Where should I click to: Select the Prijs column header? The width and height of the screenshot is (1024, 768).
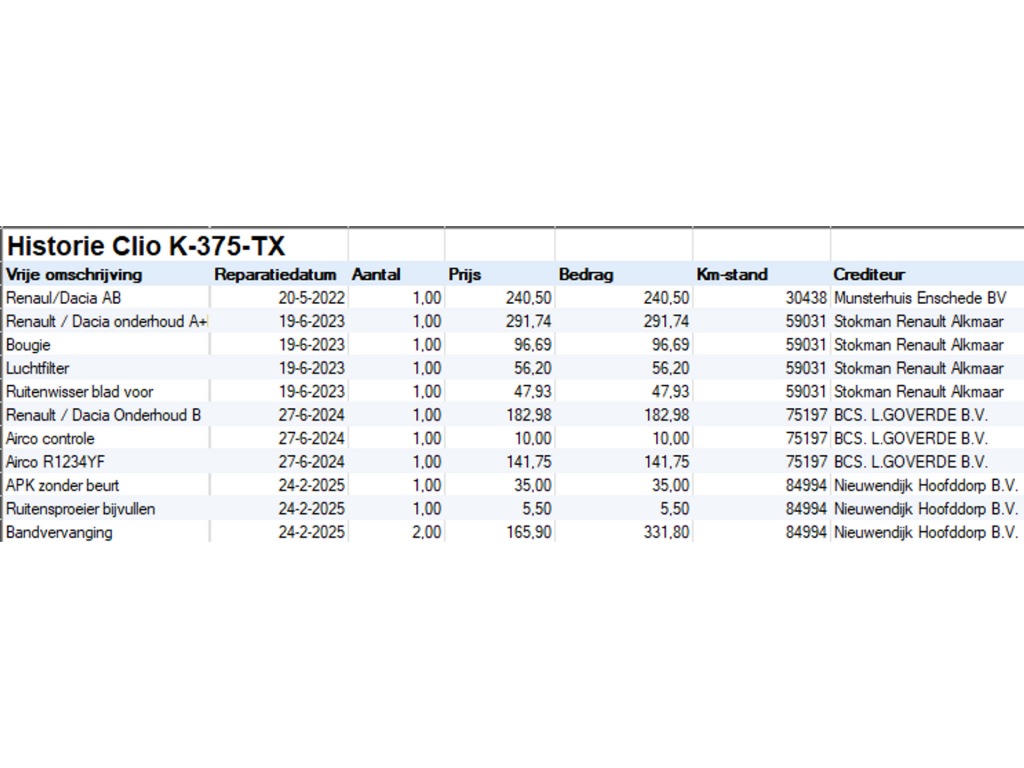(x=465, y=274)
